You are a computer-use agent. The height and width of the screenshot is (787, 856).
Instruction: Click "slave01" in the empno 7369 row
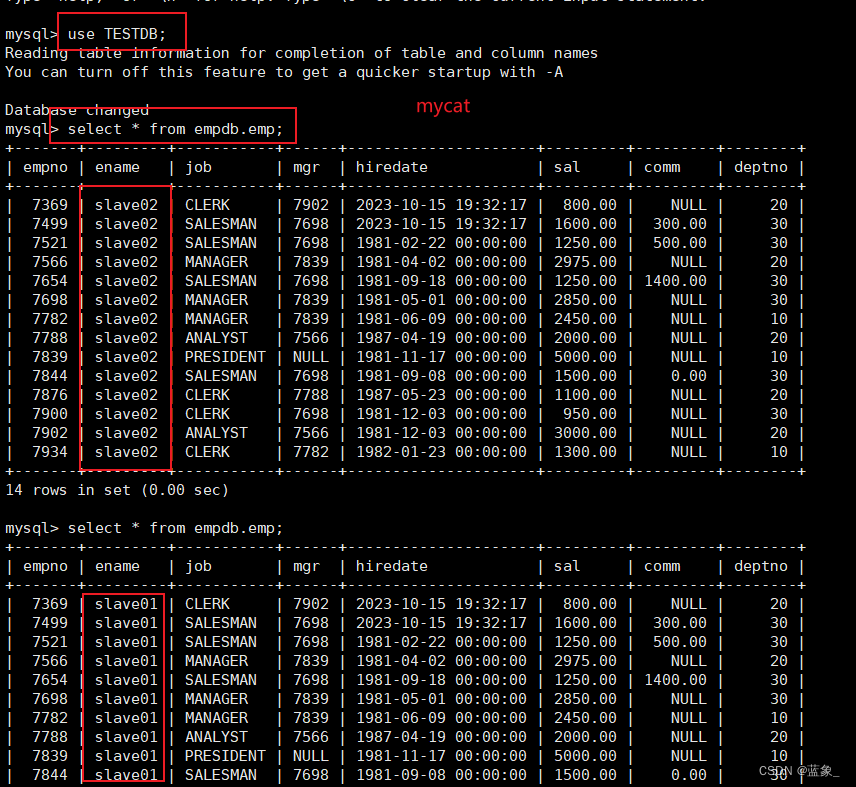click(126, 604)
